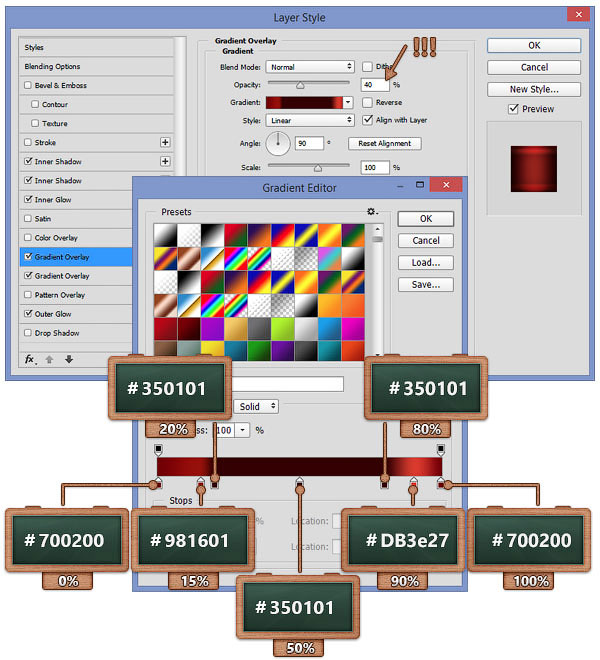The height and width of the screenshot is (660, 600).
Task: Click Cancel in the Gradient Editor
Action: [426, 240]
